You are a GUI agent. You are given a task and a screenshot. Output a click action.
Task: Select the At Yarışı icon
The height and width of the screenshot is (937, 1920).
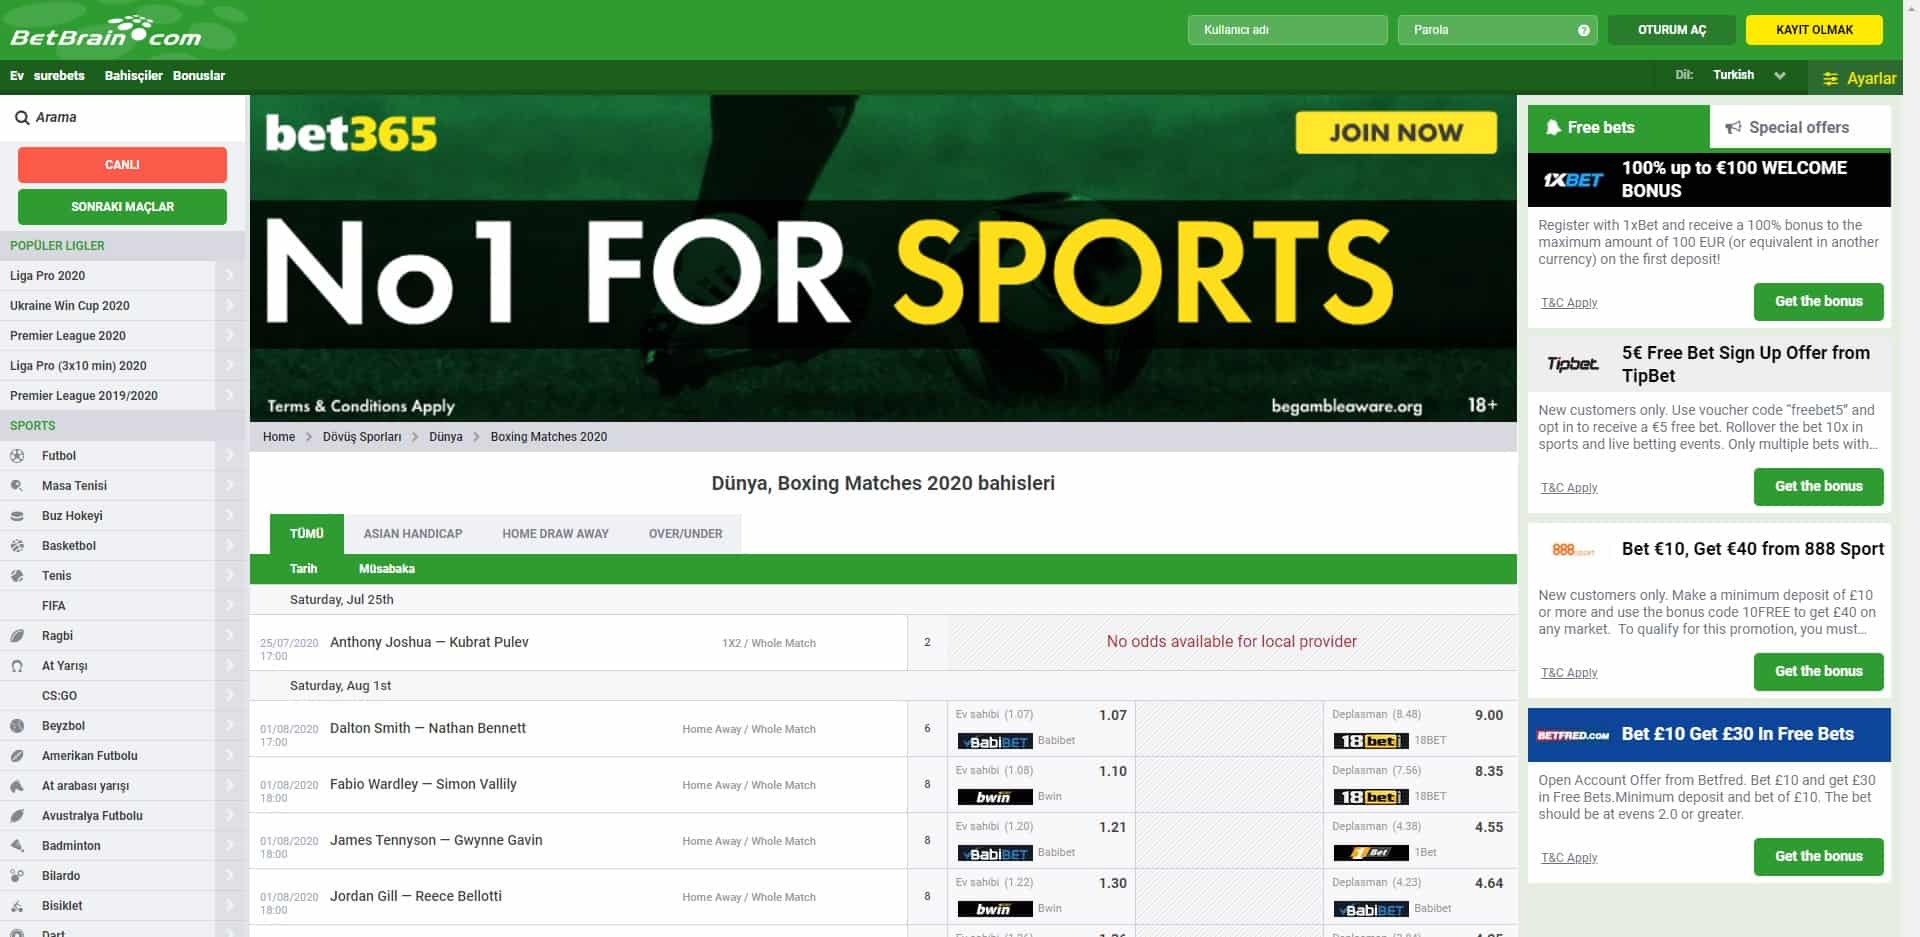[x=17, y=665]
